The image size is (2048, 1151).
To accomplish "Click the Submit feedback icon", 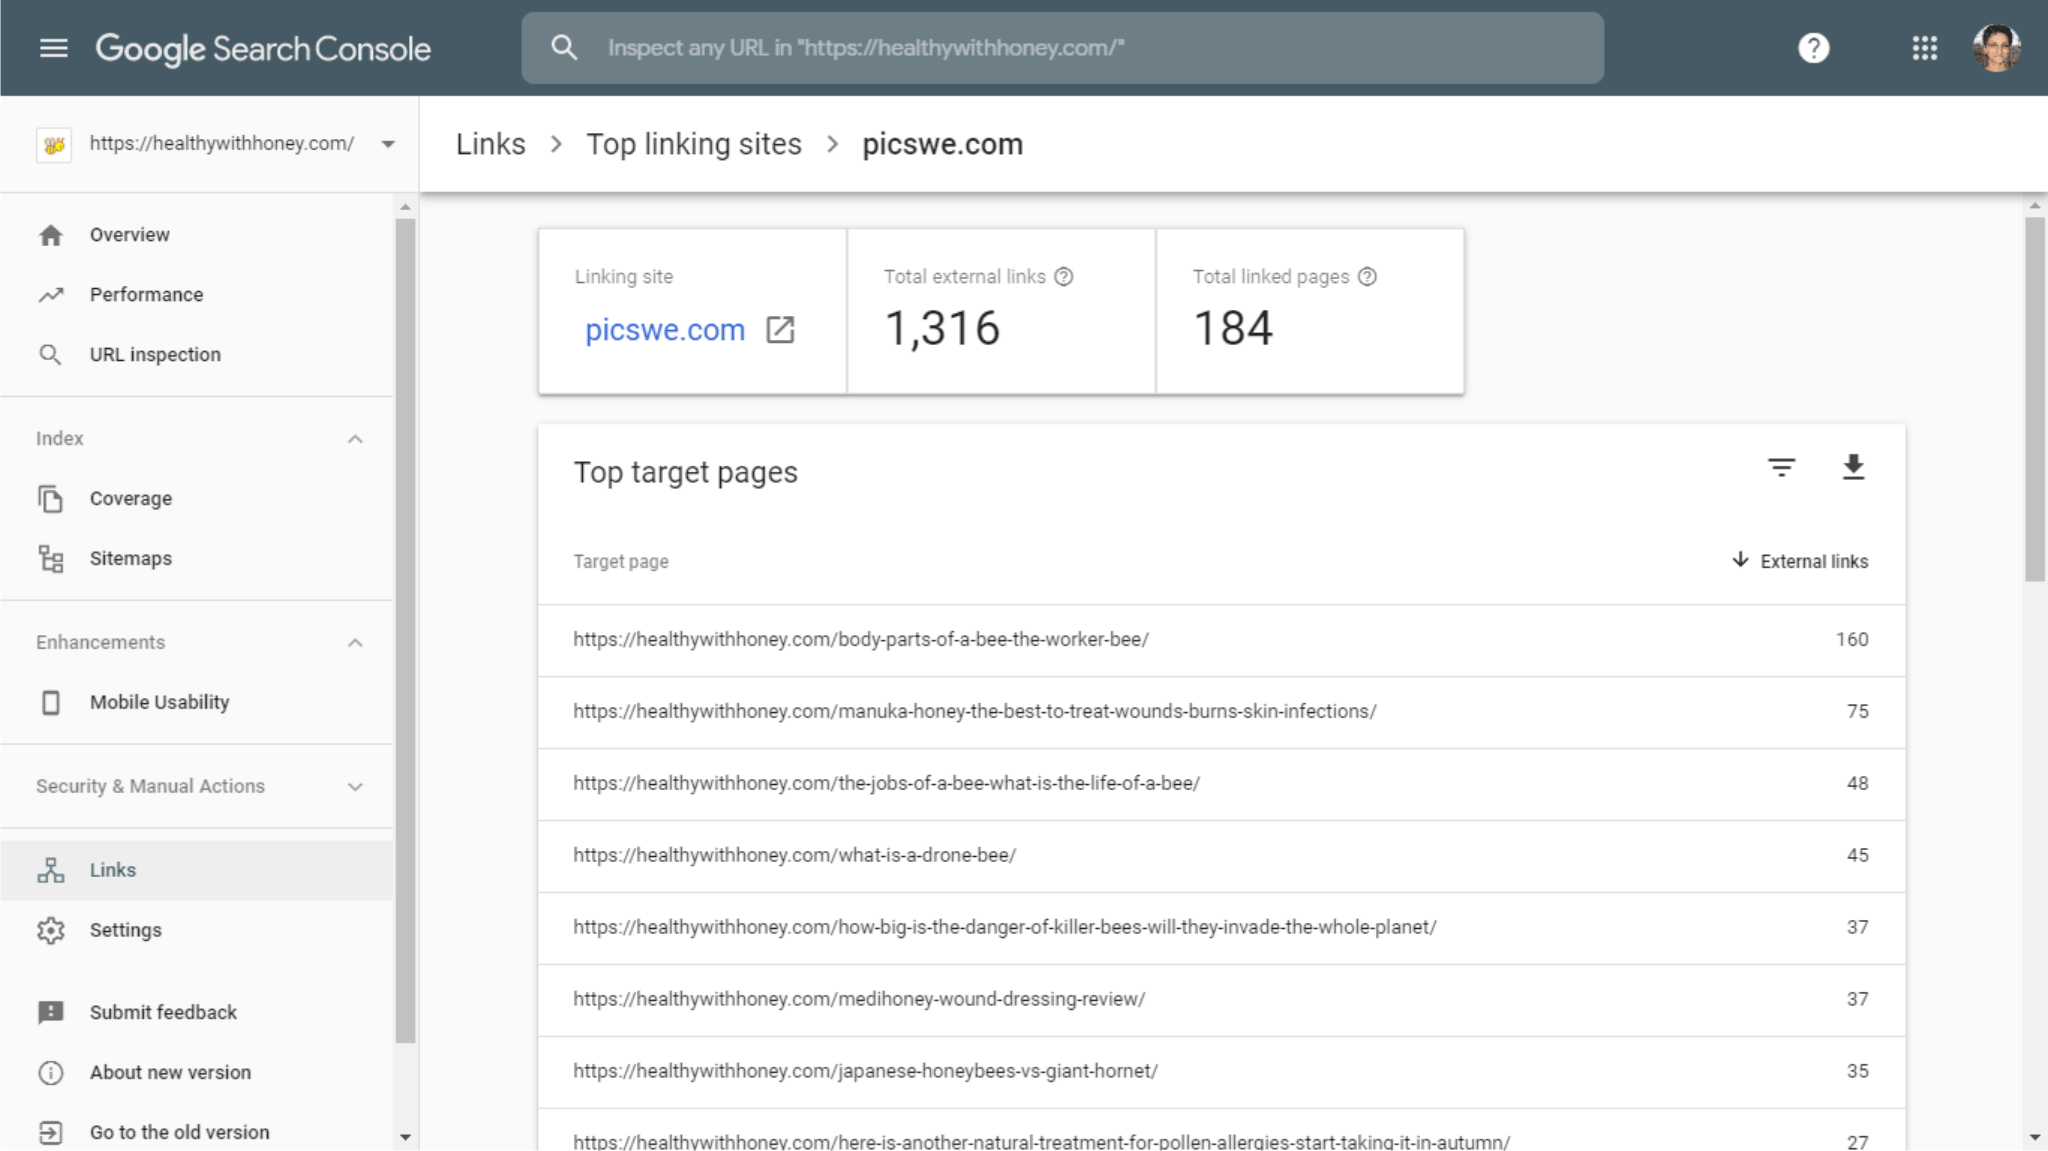I will [51, 1012].
